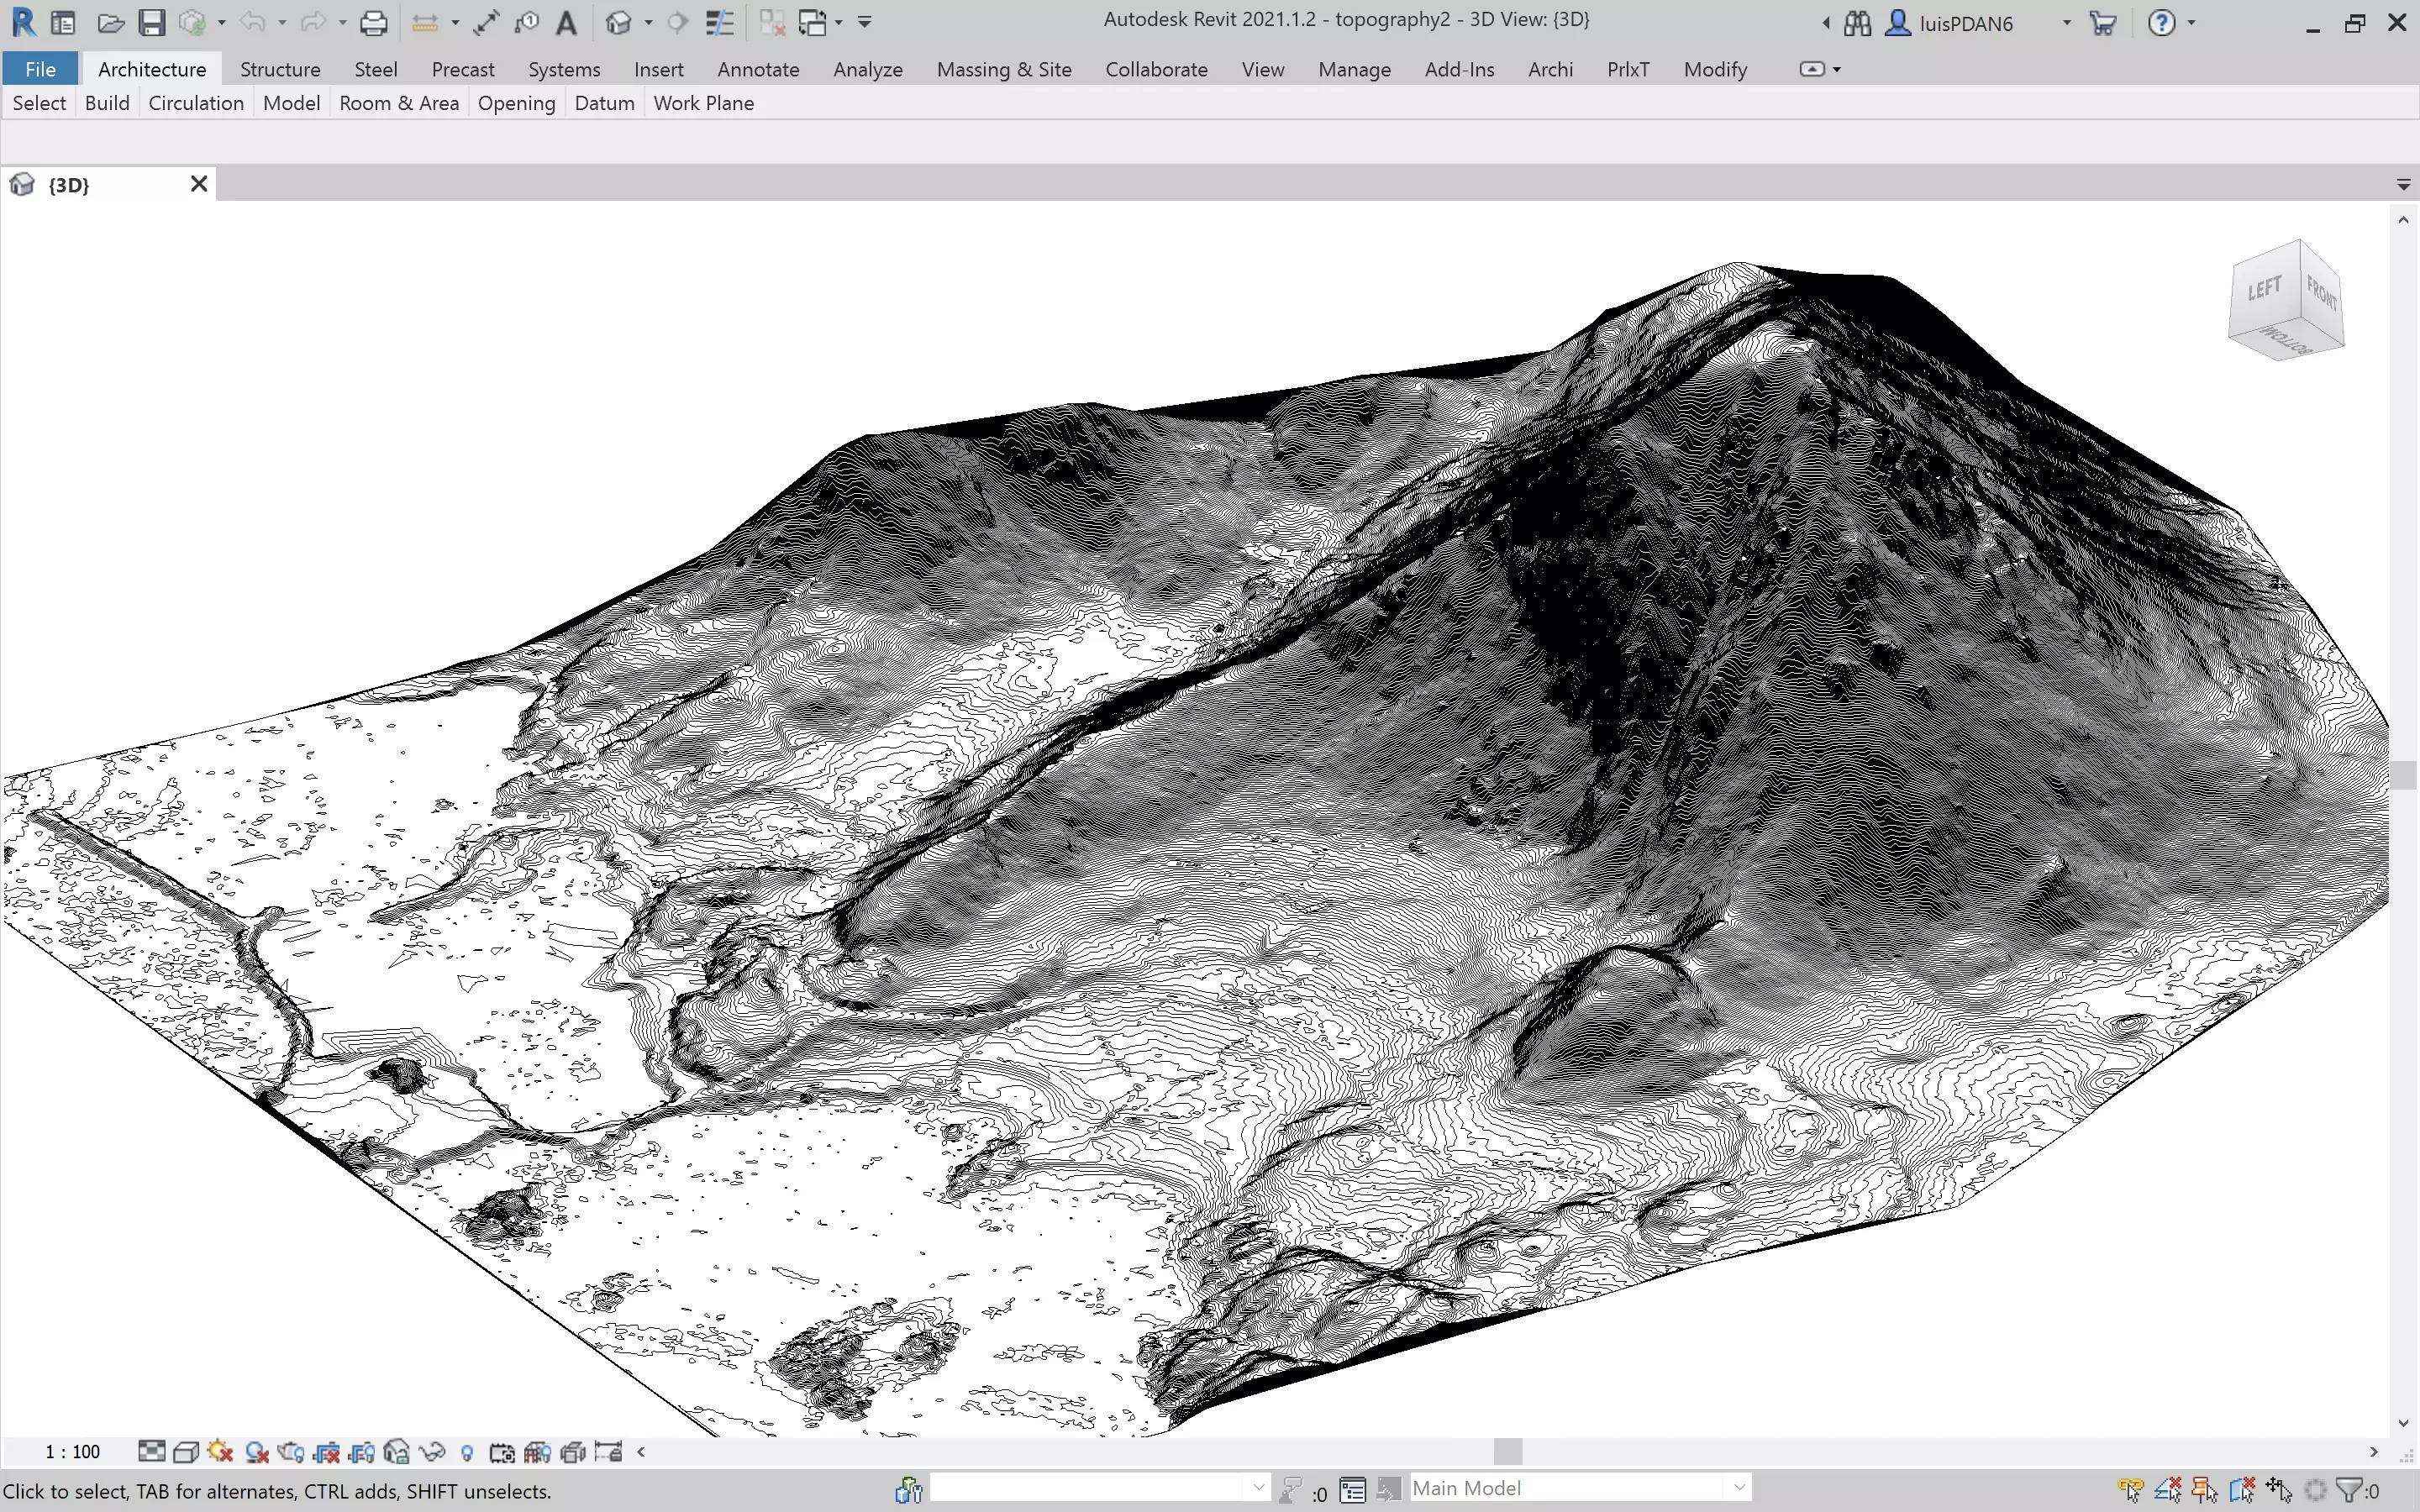Screen dimensions: 2420x1512
Task: Click the Save icon in quick access toolbar
Action: (x=151, y=22)
